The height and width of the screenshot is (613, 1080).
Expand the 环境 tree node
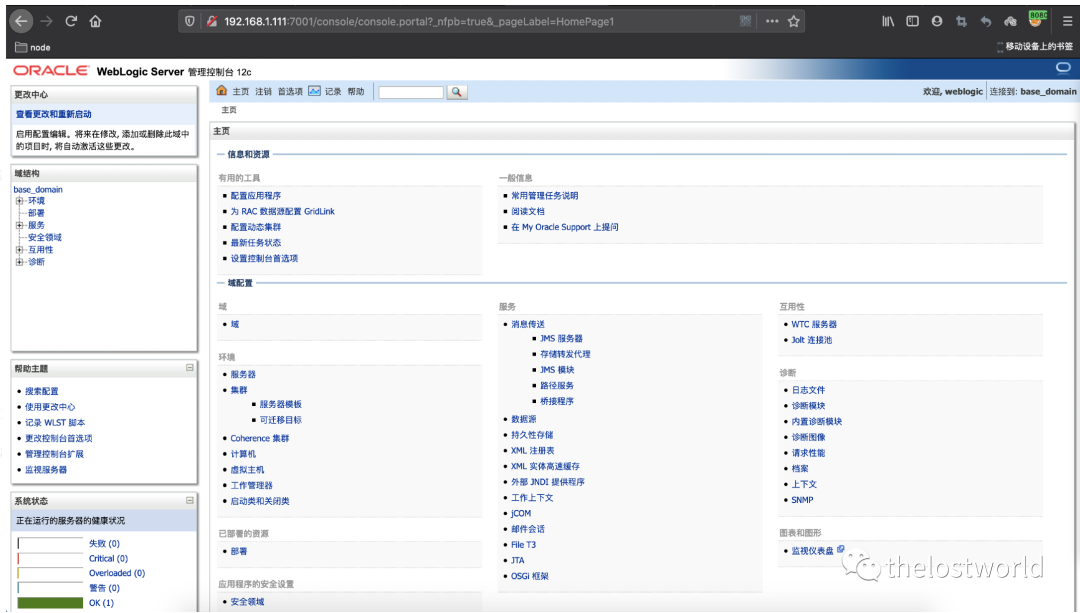tap(19, 201)
